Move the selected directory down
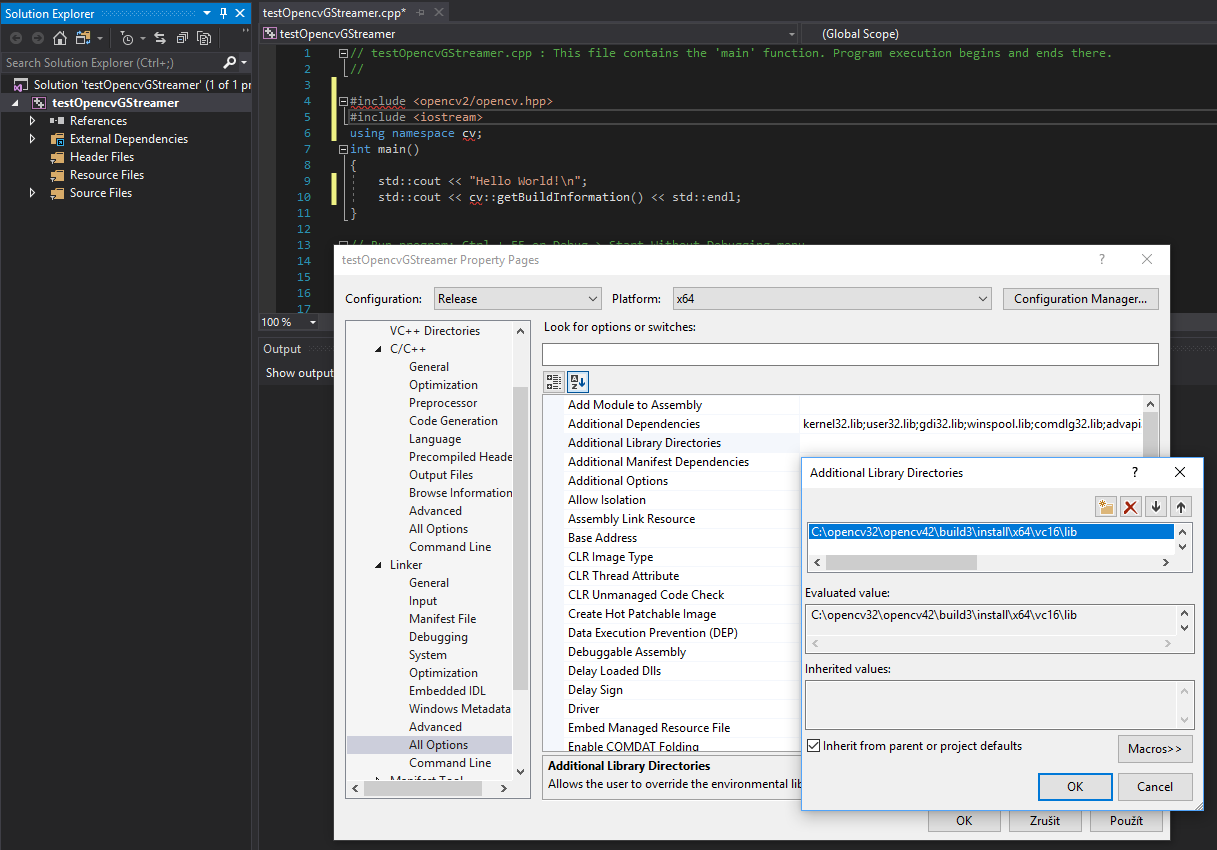Image resolution: width=1217 pixels, height=850 pixels. pos(1156,507)
